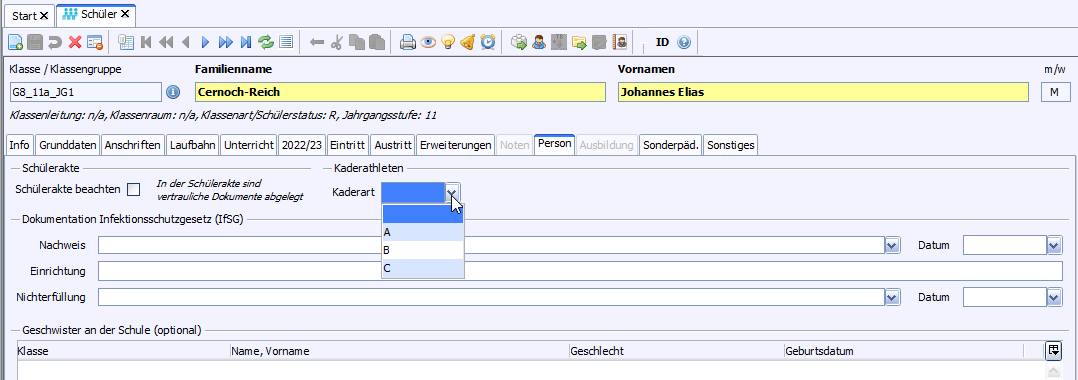Image resolution: width=1078 pixels, height=380 pixels.
Task: Open the alarm clock reminder icon
Action: coord(487,43)
